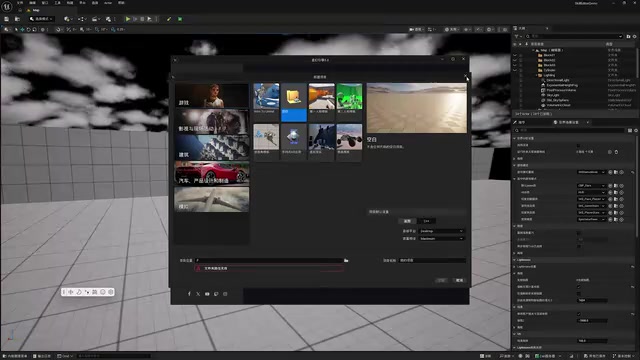640x360 pixels.
Task: Toggle rotation snap in viewport toolbar
Action: click(97, 30)
